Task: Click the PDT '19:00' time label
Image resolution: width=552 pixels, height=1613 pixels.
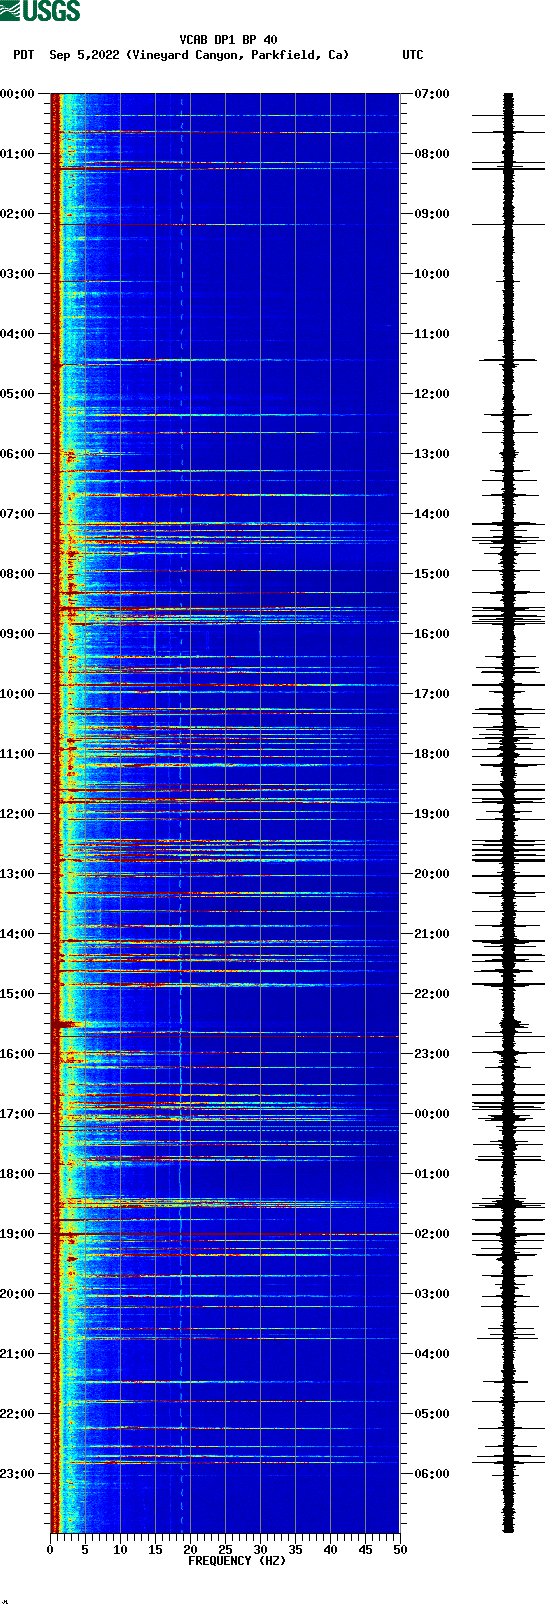Action: (17, 1234)
